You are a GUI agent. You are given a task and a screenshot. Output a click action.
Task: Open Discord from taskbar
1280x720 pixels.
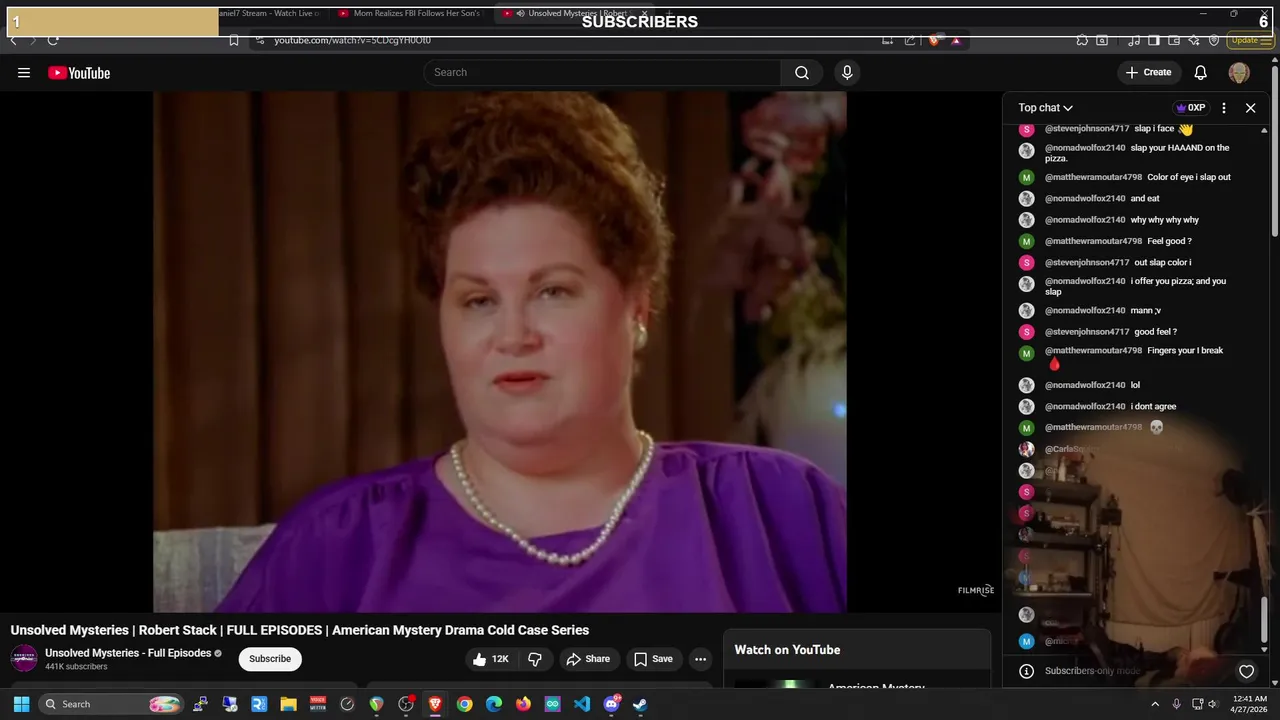[x=611, y=704]
